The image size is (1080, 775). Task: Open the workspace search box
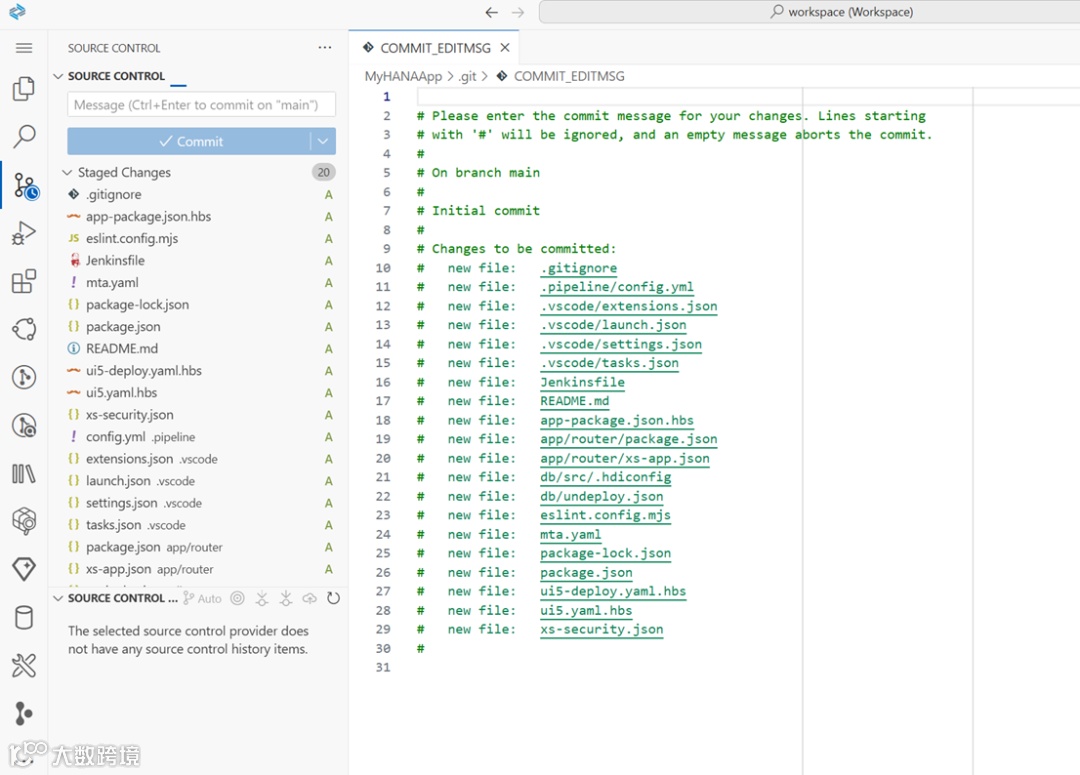click(809, 12)
